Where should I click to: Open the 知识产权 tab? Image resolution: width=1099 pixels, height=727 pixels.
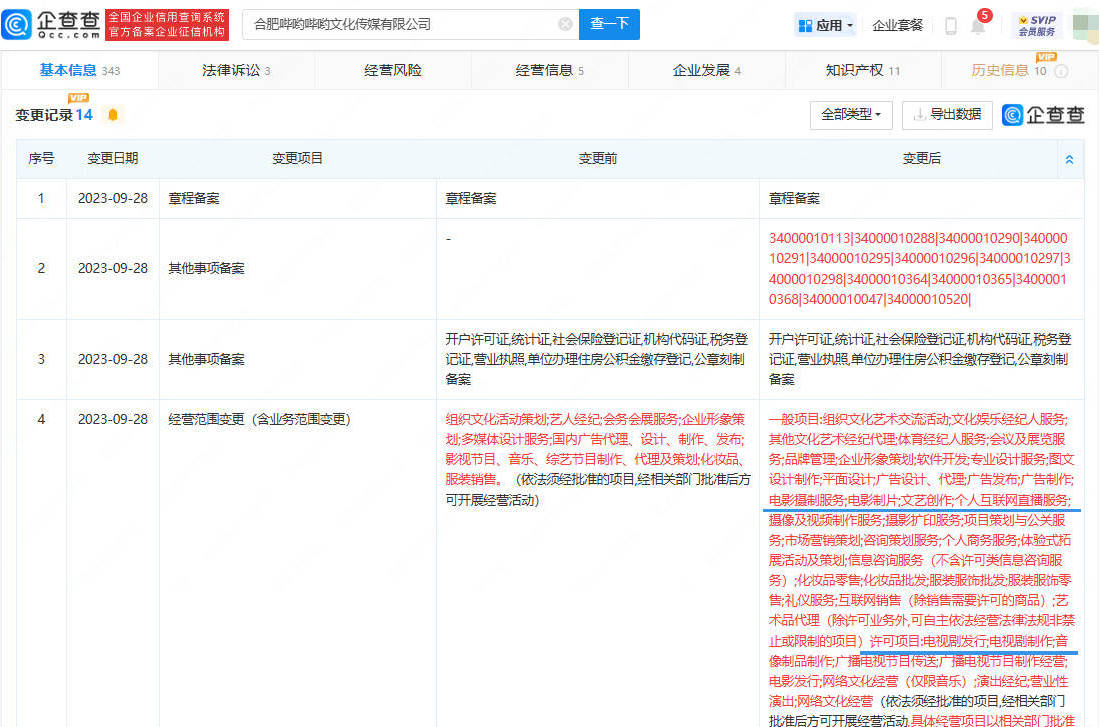(x=862, y=70)
